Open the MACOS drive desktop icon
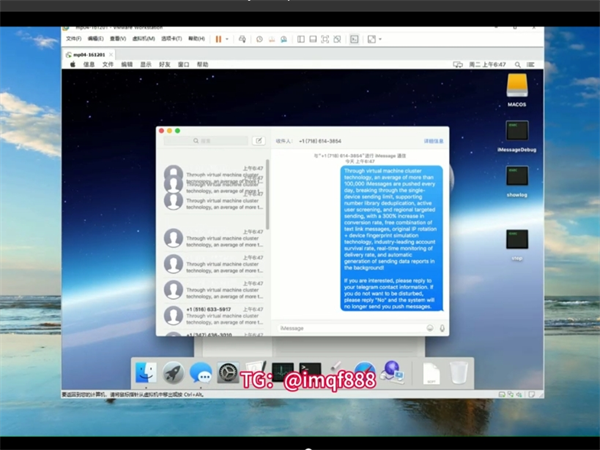This screenshot has width=600, height=450. coord(517,86)
